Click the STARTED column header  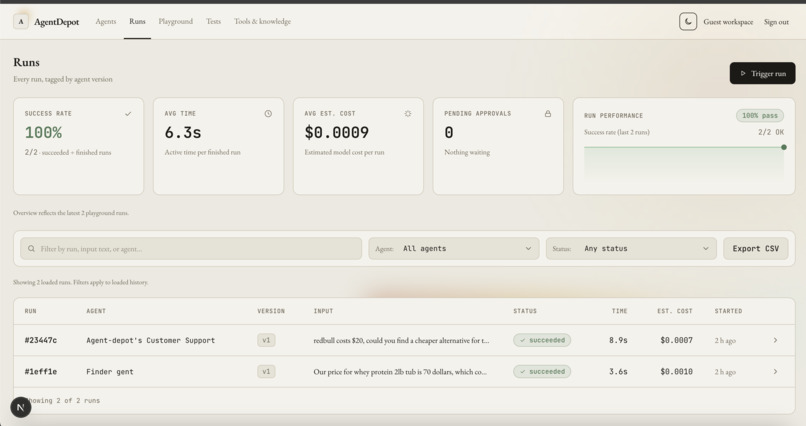click(728, 311)
